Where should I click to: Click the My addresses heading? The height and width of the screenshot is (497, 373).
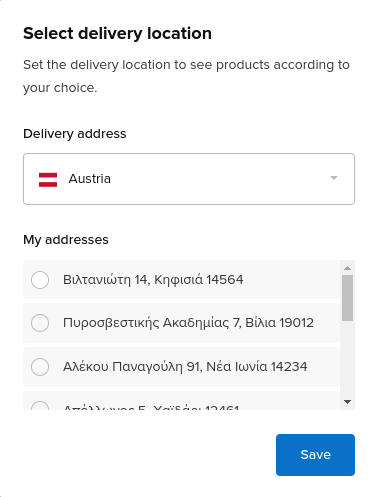pyautogui.click(x=66, y=240)
